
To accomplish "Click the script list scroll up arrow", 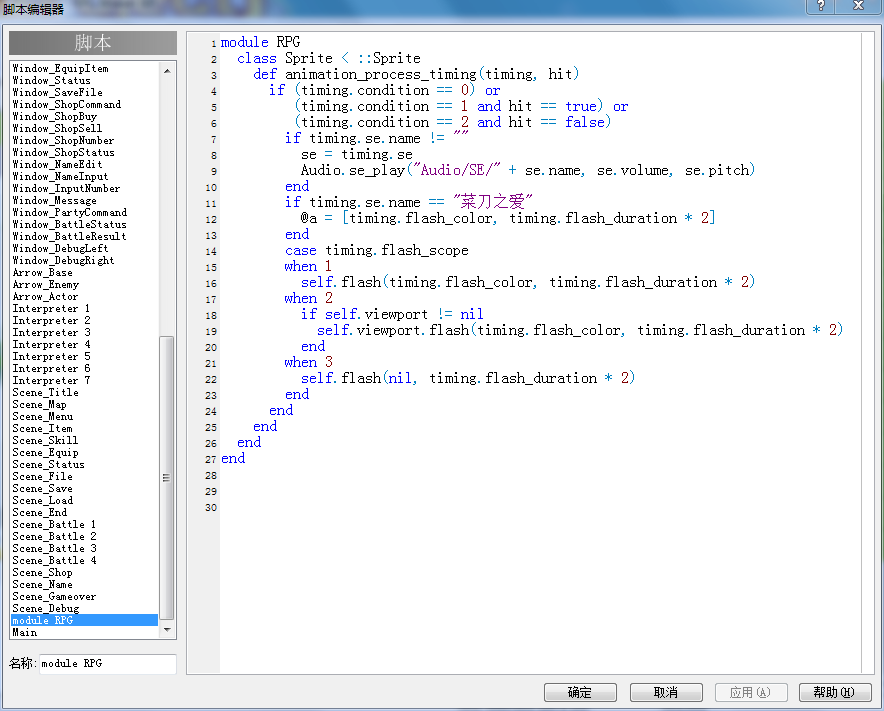I will click(167, 71).
